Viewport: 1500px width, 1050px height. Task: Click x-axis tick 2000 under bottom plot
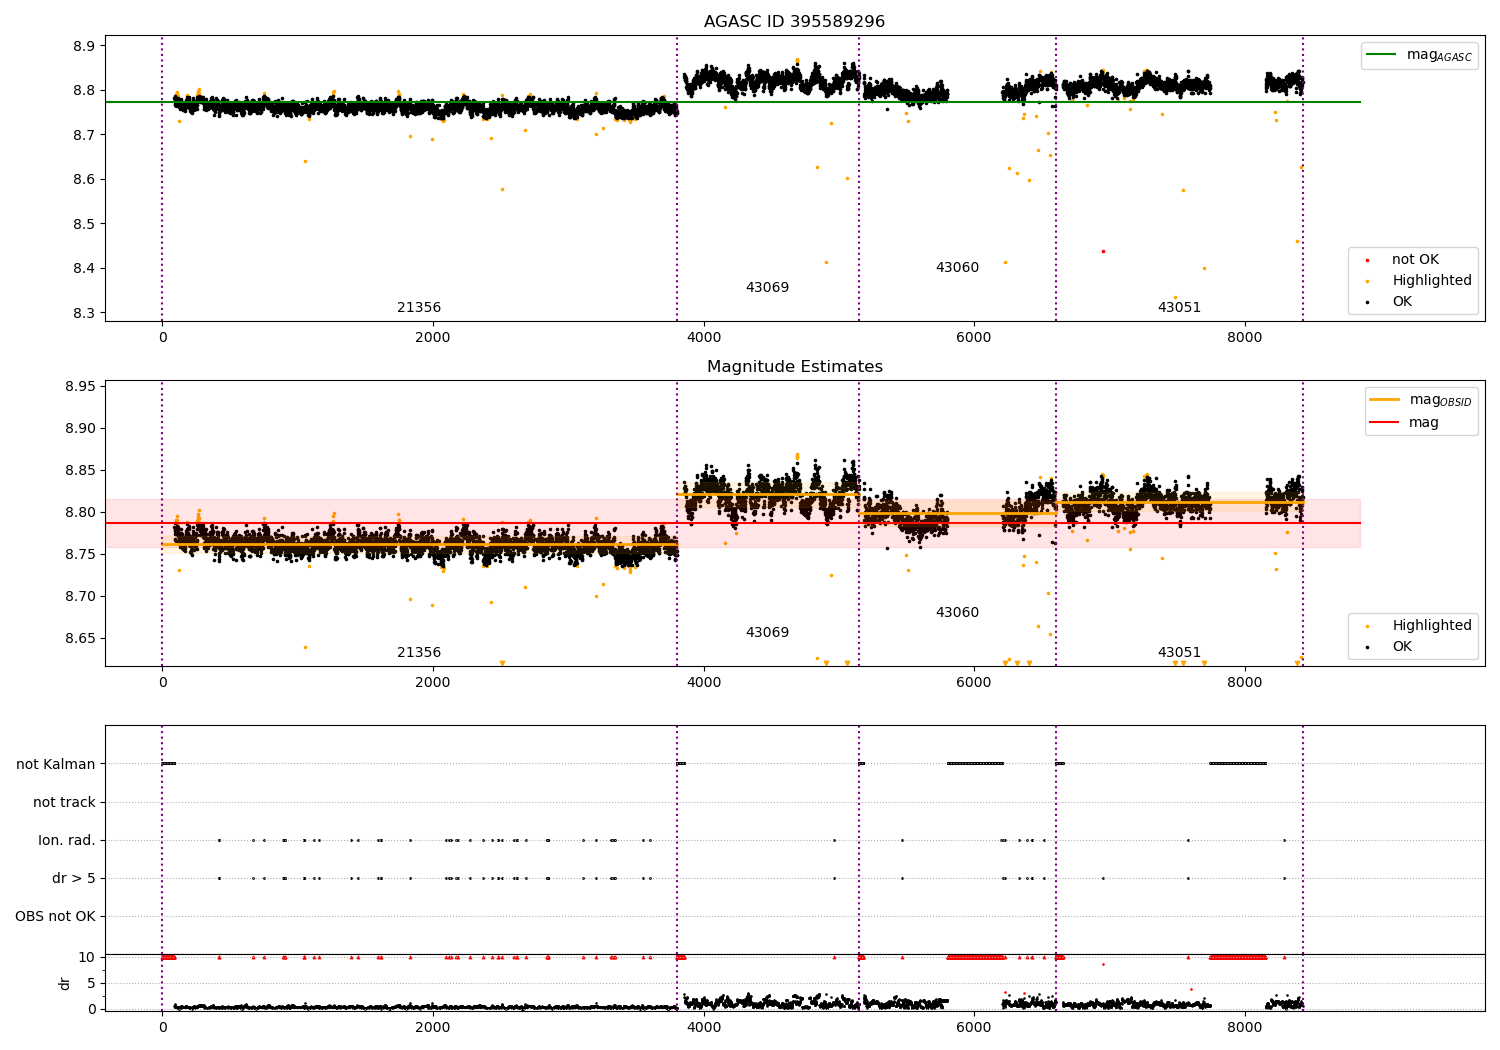[433, 1027]
